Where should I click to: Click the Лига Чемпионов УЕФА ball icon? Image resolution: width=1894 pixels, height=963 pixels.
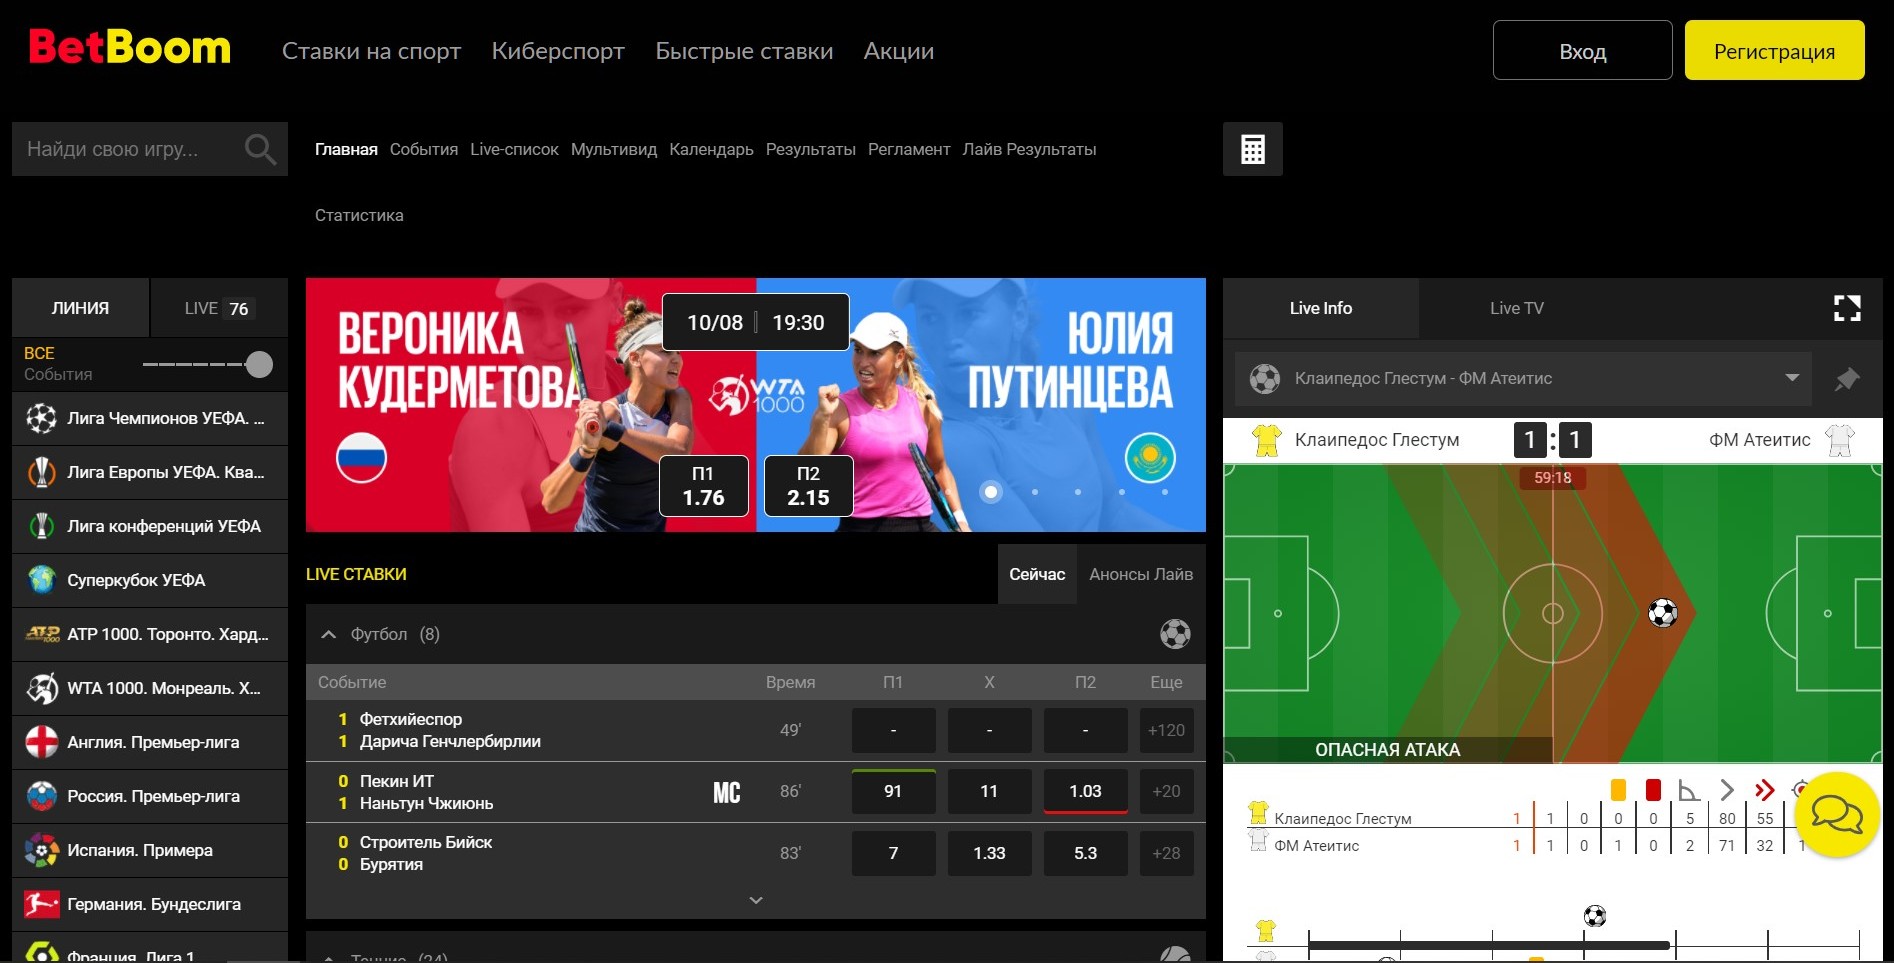click(x=41, y=418)
